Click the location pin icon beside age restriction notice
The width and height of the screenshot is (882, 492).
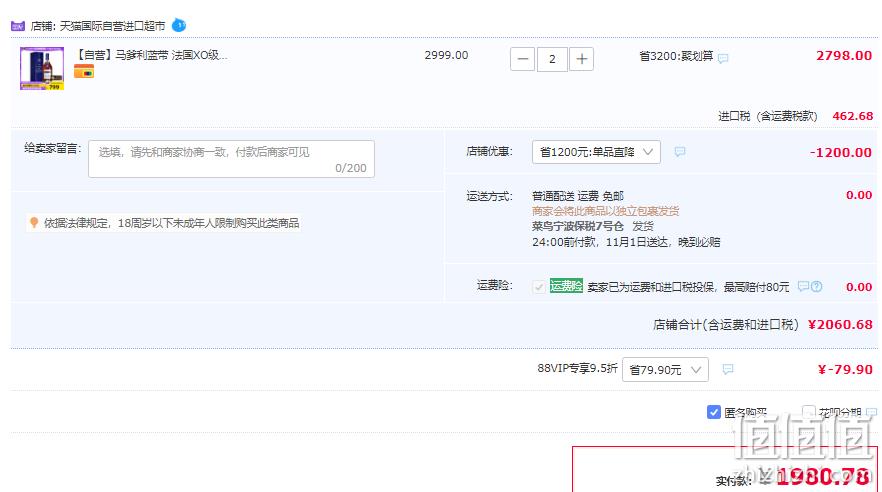pos(34,223)
